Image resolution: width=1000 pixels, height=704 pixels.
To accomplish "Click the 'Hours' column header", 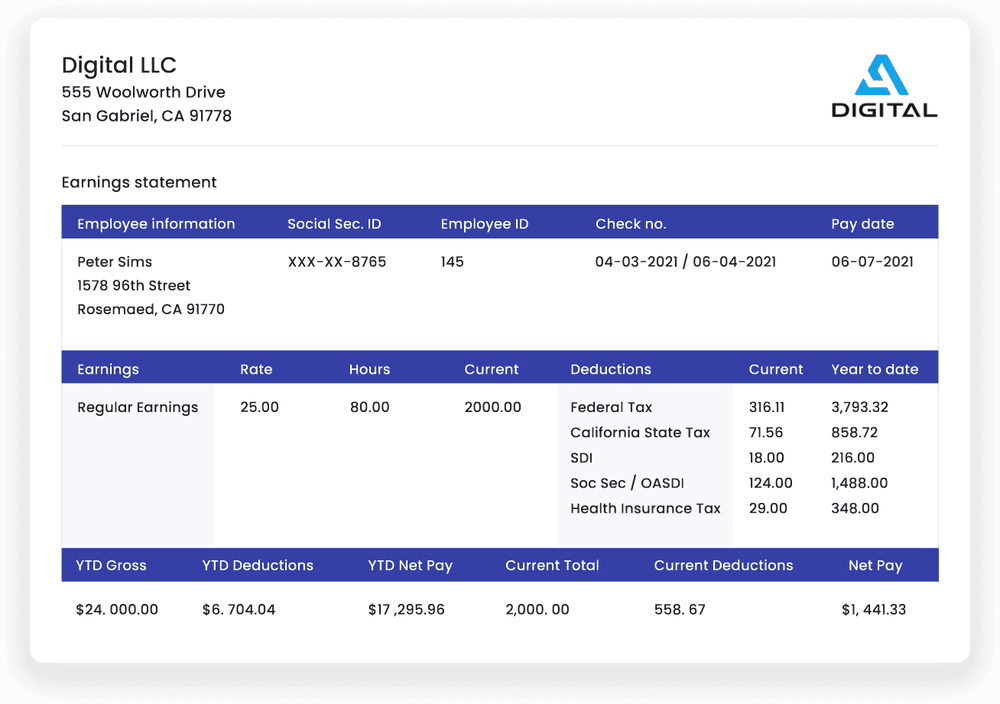I will click(369, 369).
